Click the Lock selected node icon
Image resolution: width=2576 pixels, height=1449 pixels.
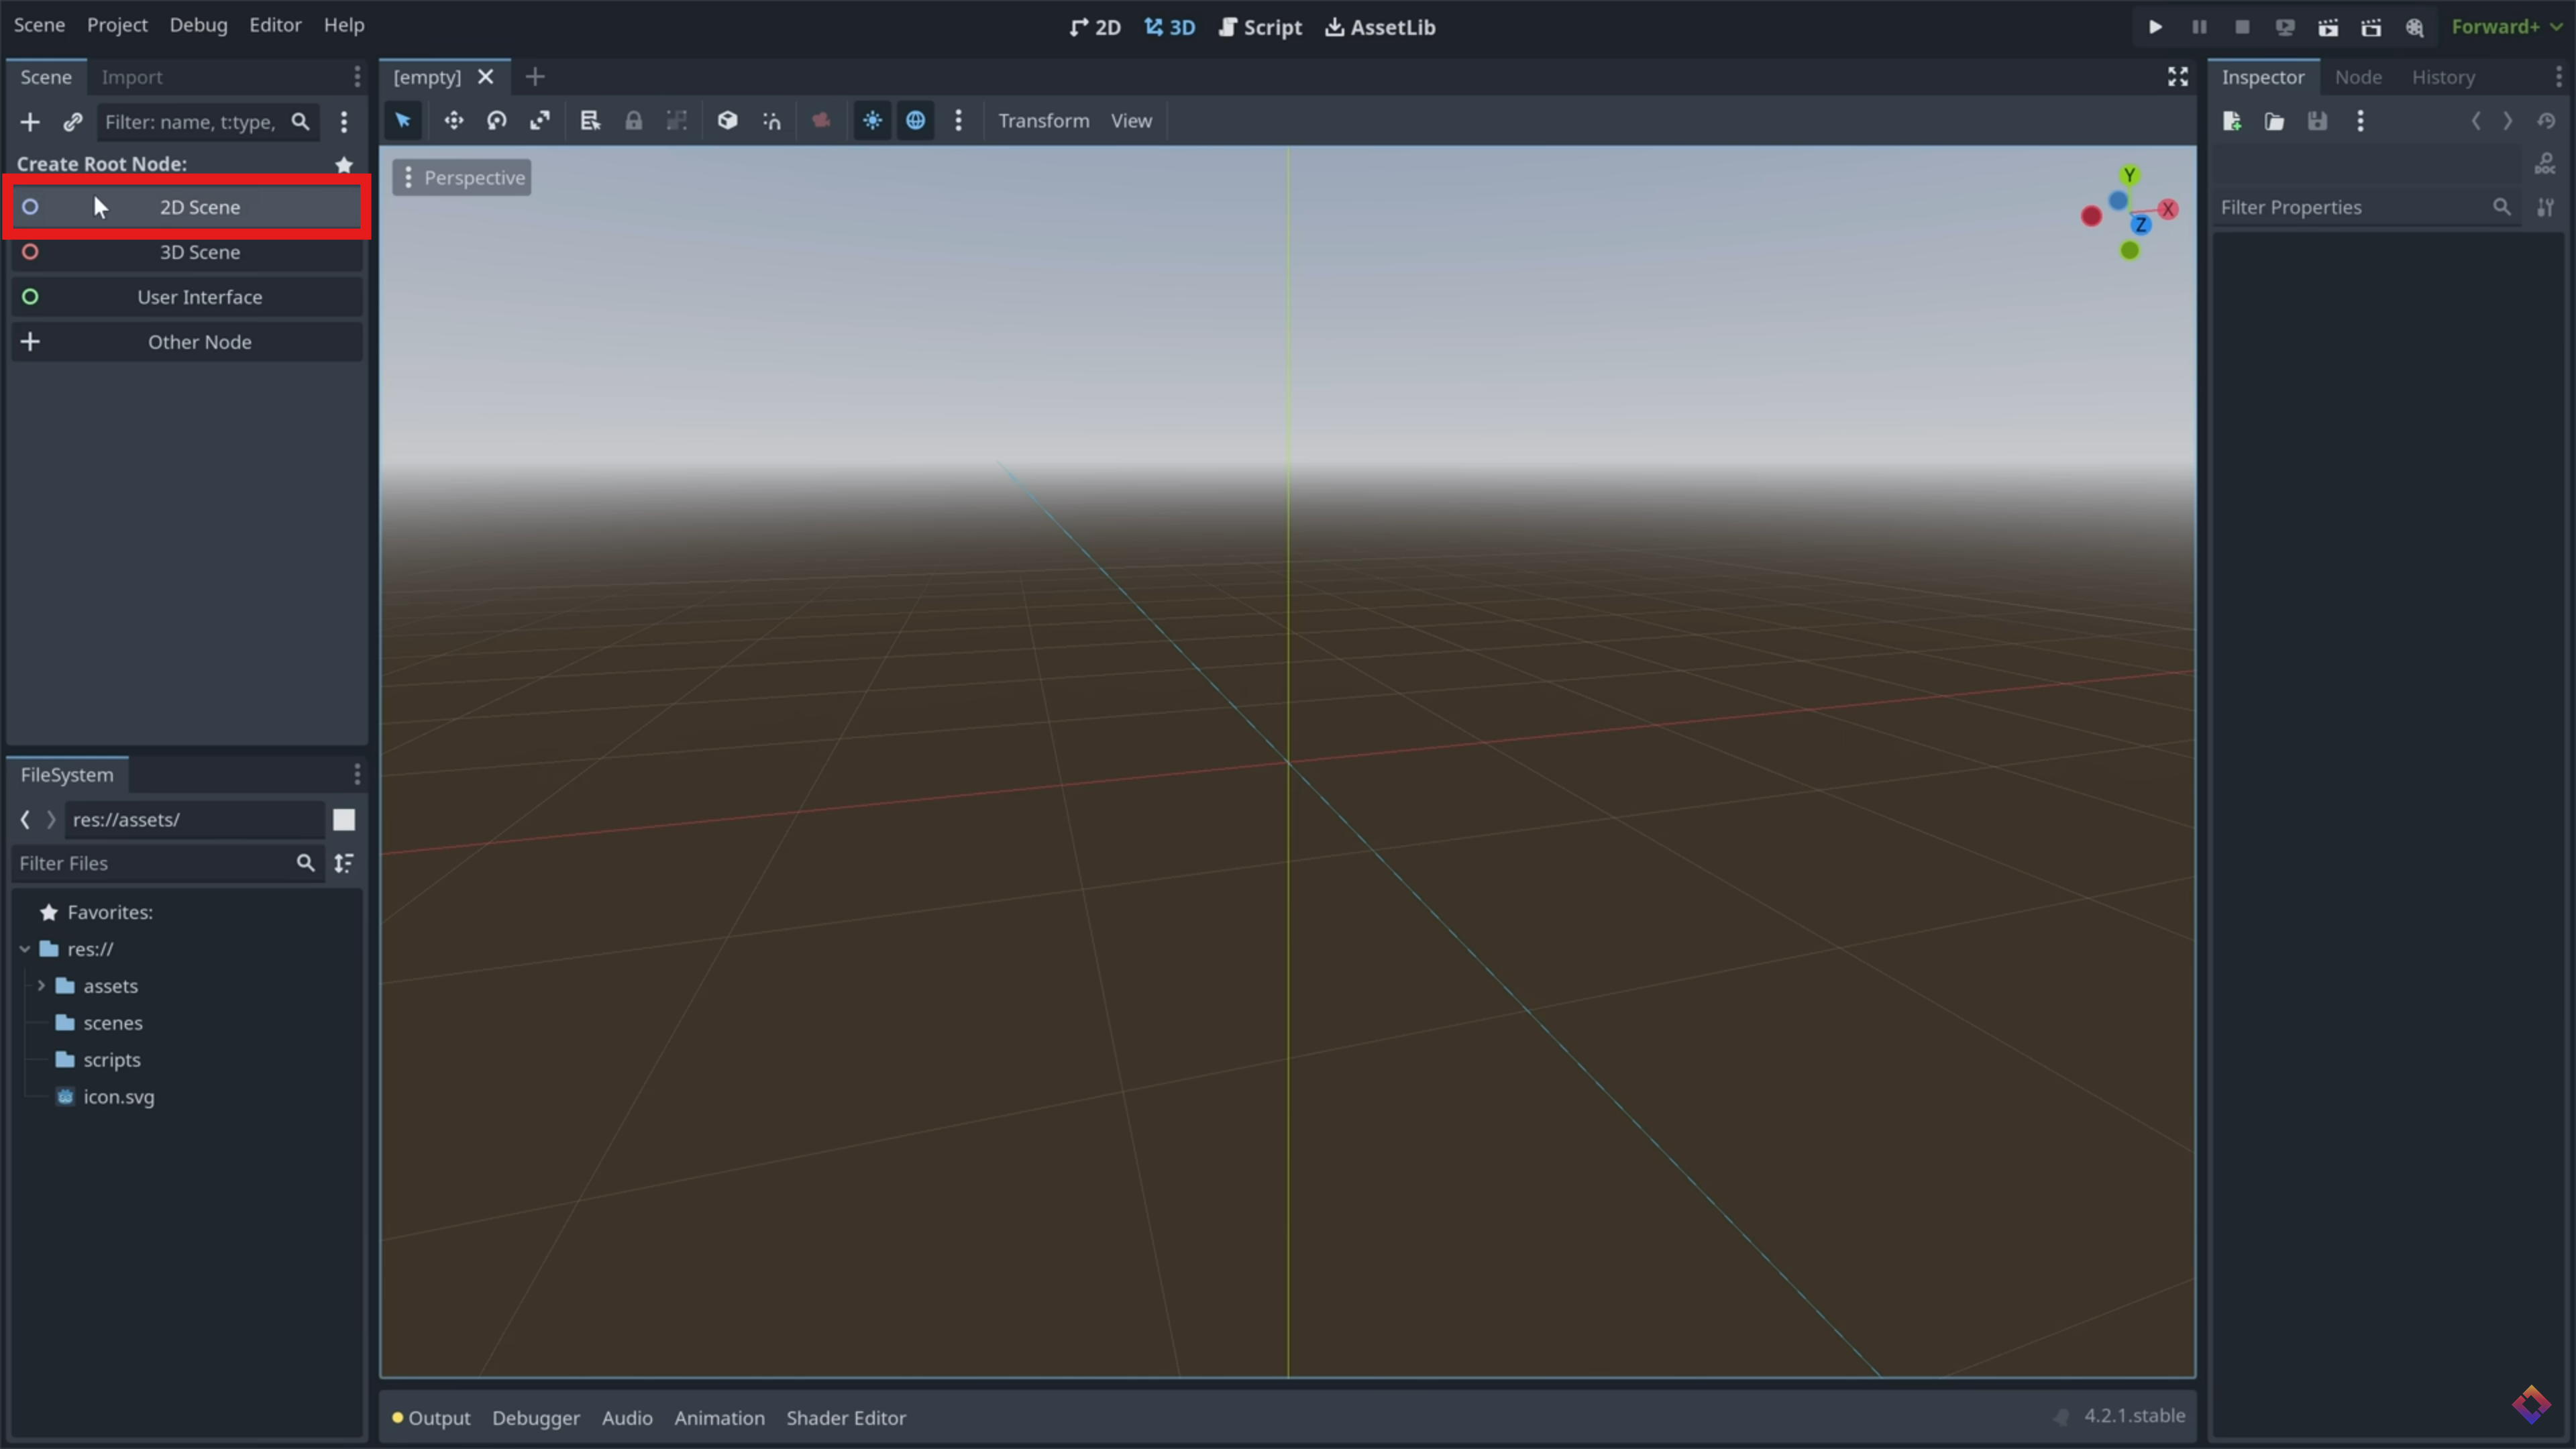click(x=633, y=121)
